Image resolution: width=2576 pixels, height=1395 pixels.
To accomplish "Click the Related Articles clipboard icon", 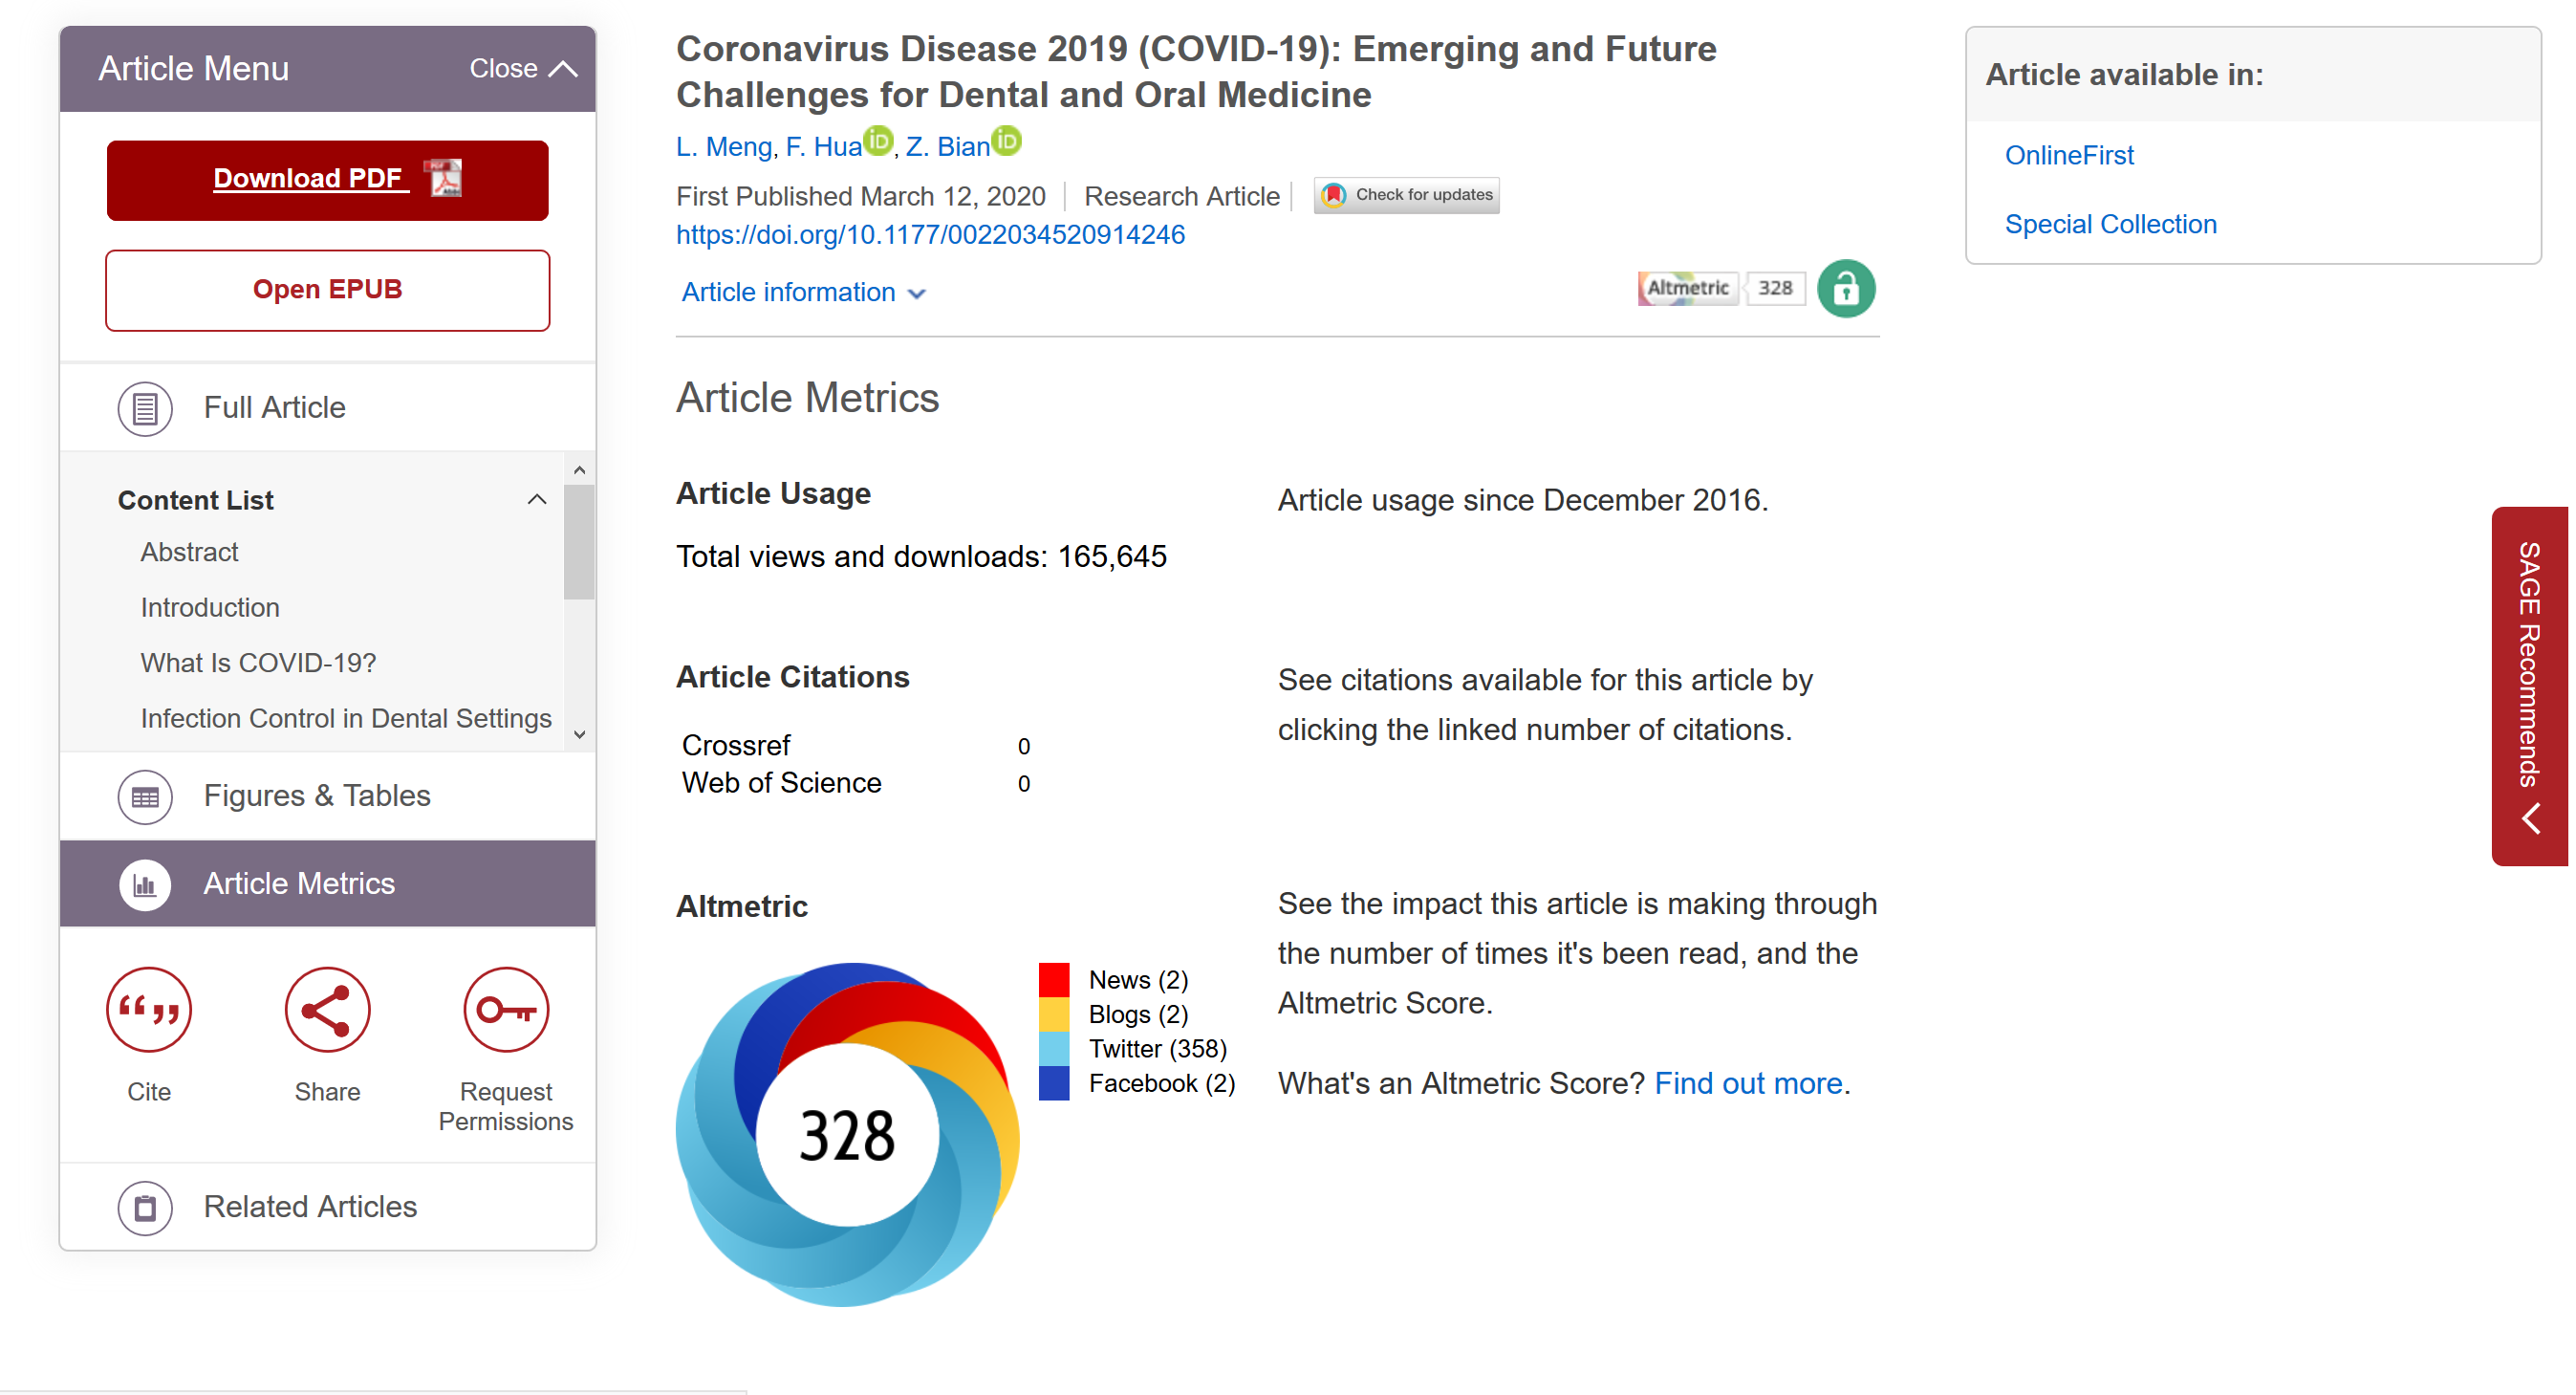I will point(145,1207).
